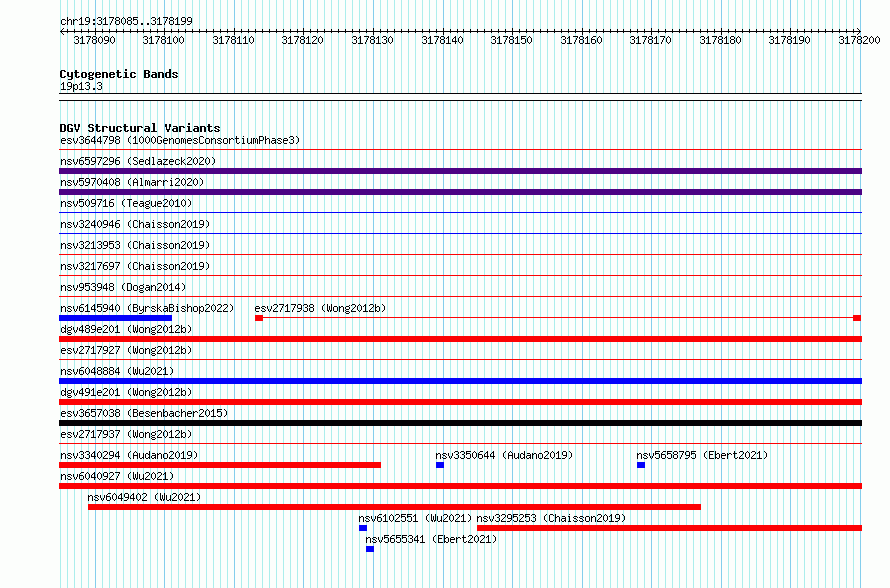Select the red nsv3340294 Audano2019 bar

[220, 465]
